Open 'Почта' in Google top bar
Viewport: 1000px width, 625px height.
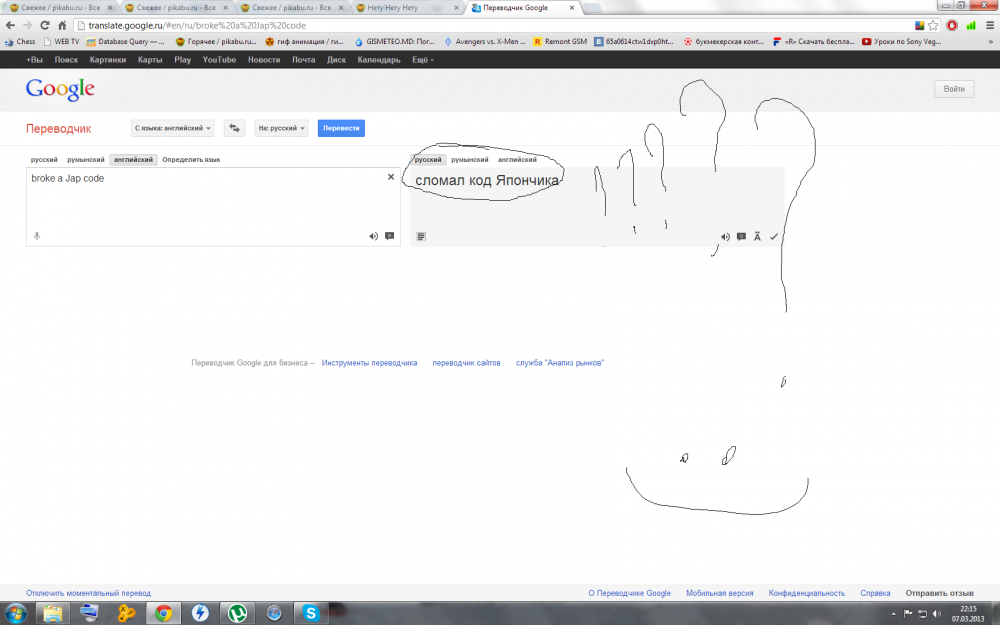(304, 60)
